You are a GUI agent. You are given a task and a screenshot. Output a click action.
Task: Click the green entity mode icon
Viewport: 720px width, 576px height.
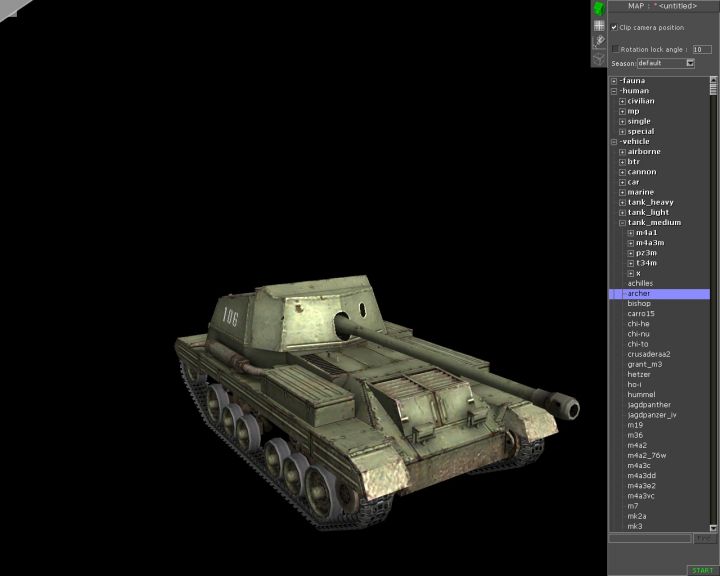click(598, 9)
